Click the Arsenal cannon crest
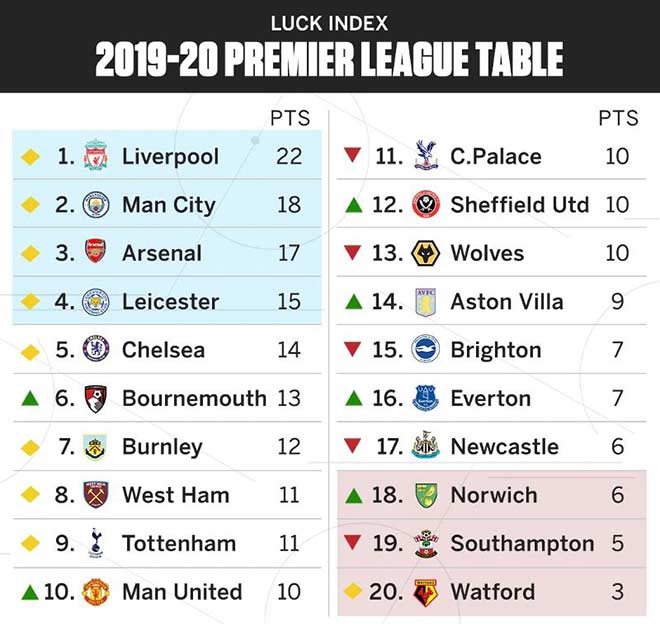This screenshot has height=624, width=660. click(x=95, y=251)
